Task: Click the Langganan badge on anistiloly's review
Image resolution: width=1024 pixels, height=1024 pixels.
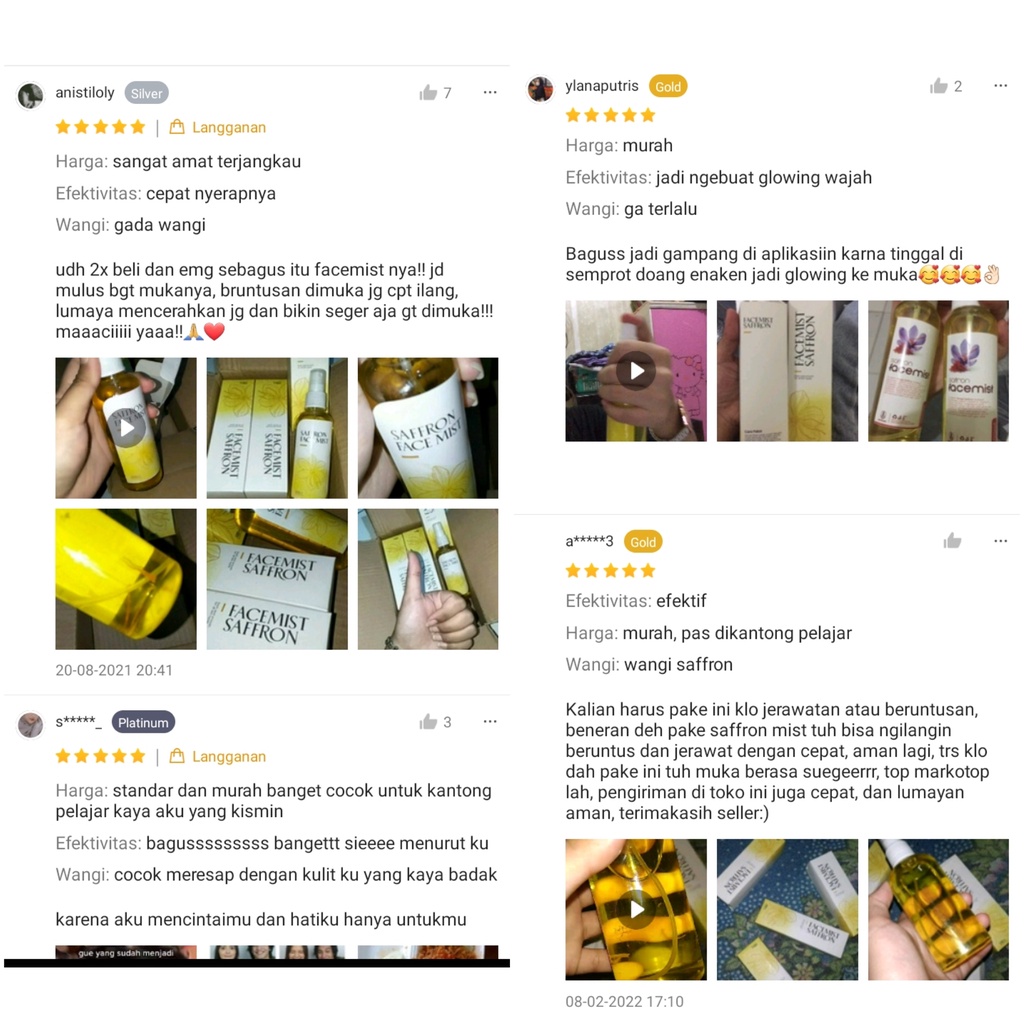Action: [x=217, y=127]
